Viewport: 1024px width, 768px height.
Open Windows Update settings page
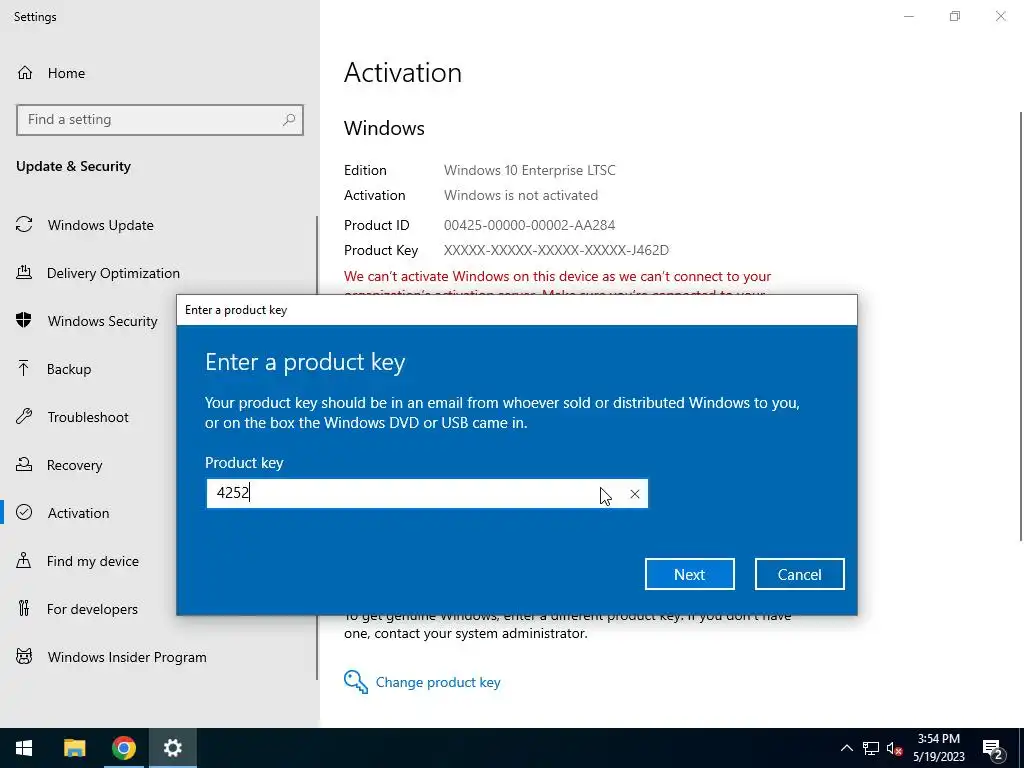(x=100, y=225)
